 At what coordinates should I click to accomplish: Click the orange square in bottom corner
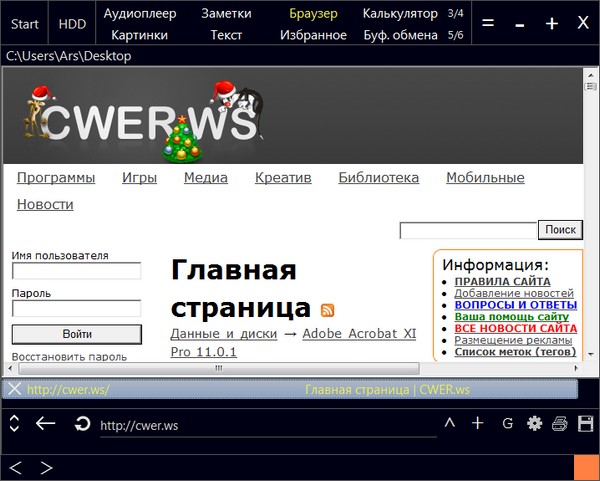pos(586,467)
